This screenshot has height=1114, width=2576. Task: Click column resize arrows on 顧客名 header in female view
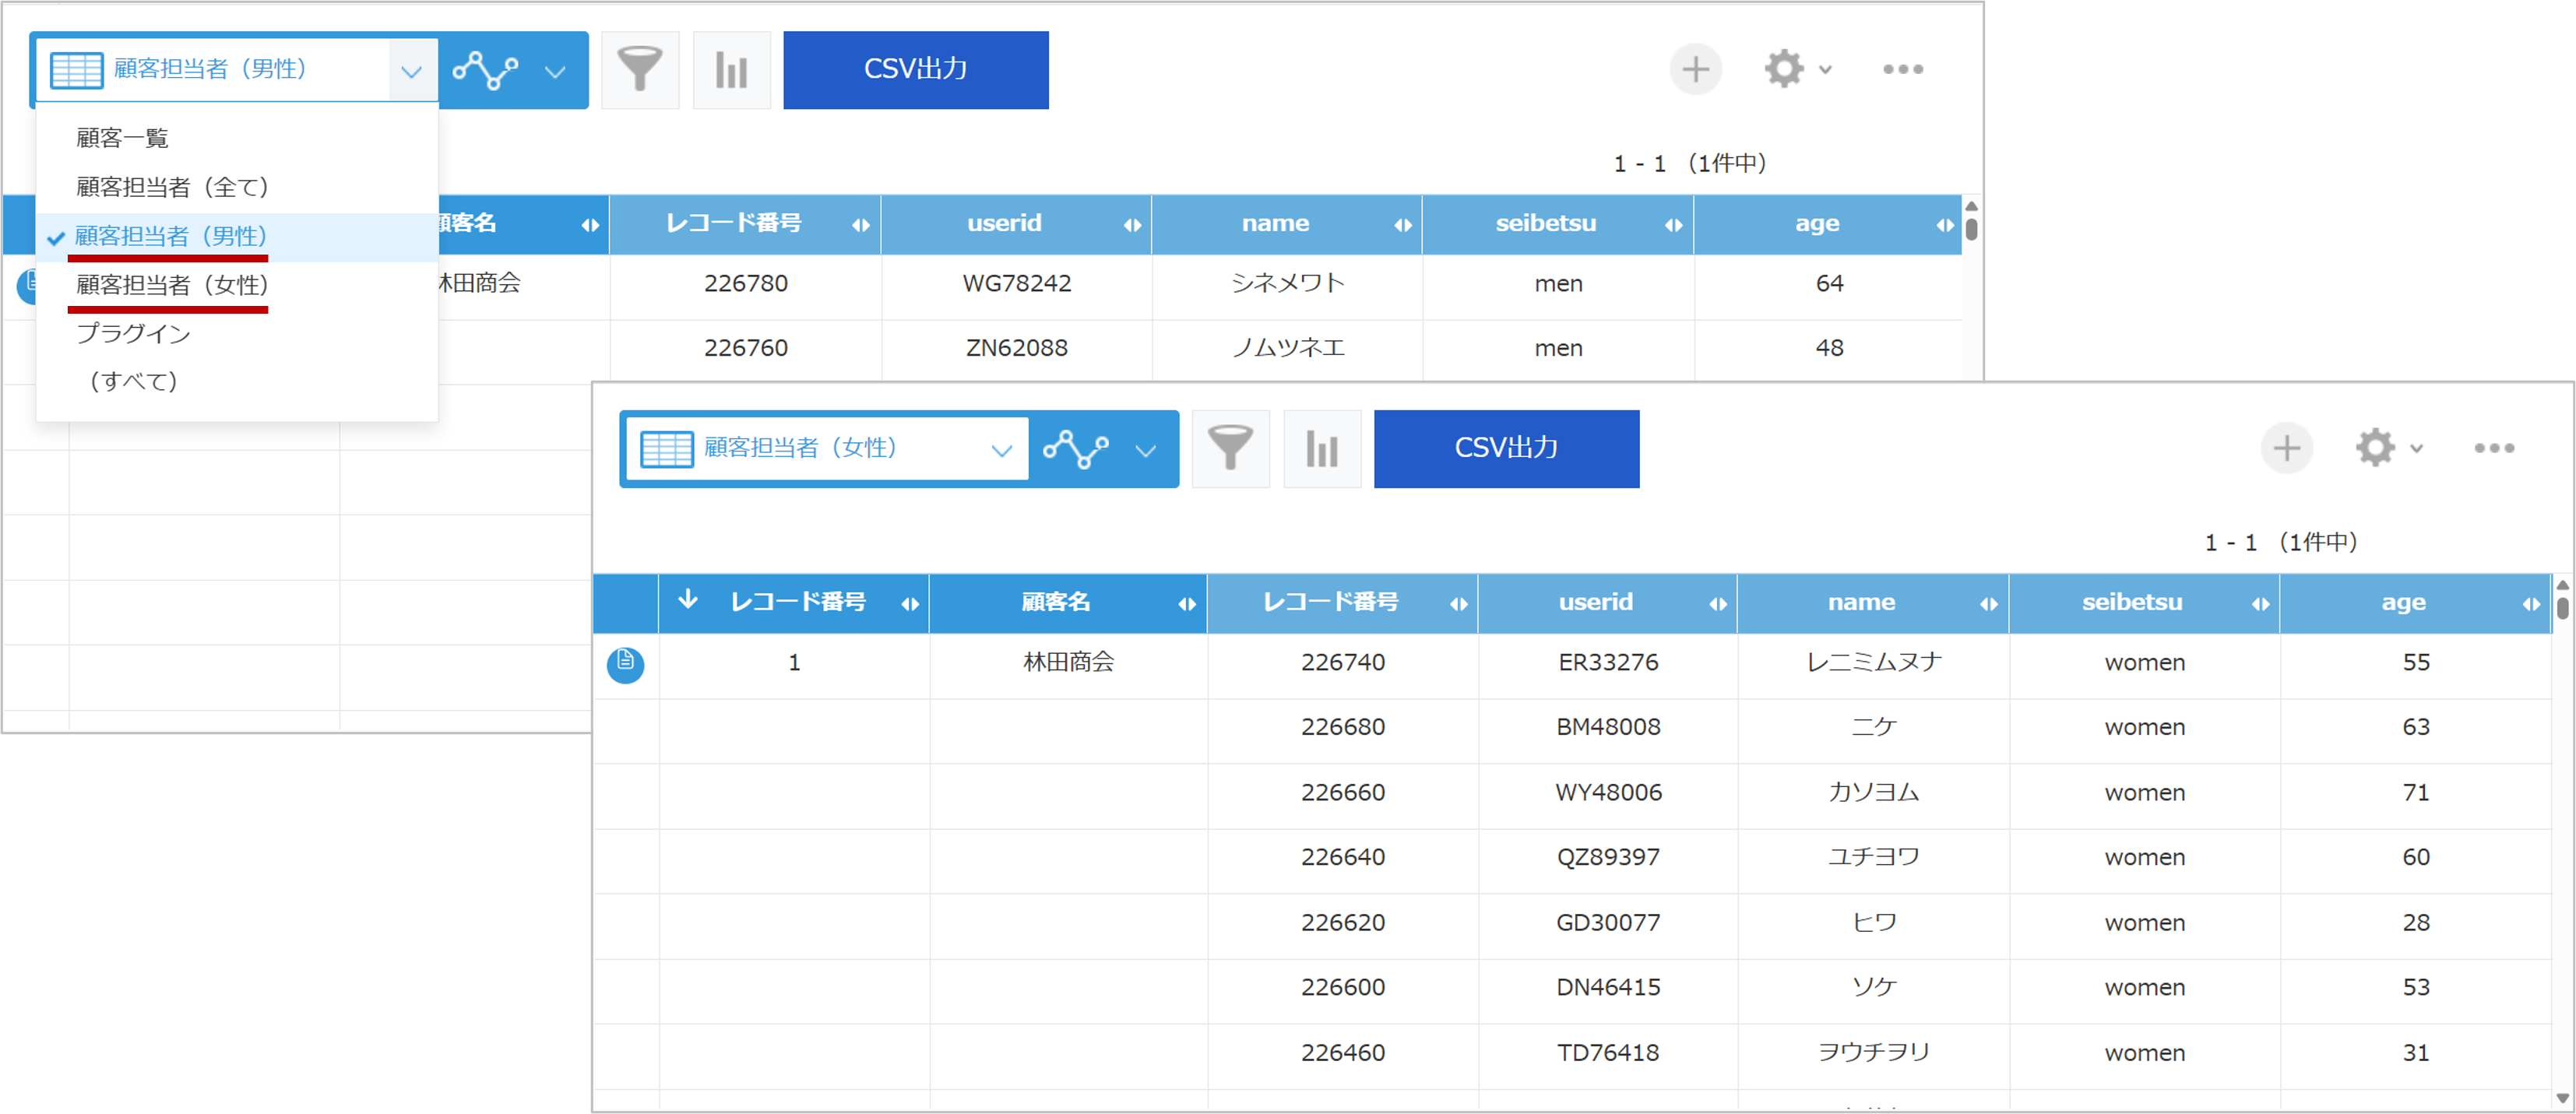coord(1186,604)
